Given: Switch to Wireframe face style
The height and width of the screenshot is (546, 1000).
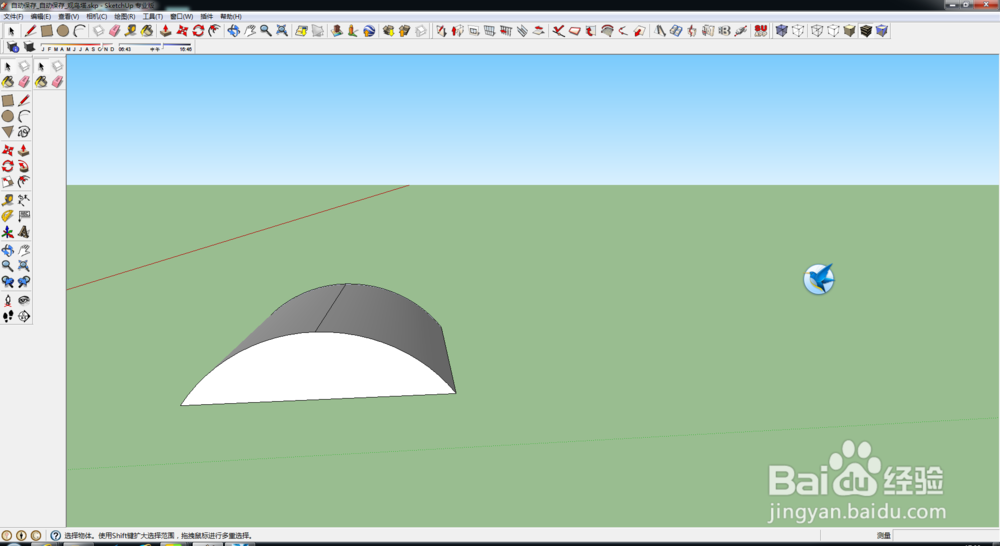Looking at the screenshot, I should pyautogui.click(x=817, y=31).
